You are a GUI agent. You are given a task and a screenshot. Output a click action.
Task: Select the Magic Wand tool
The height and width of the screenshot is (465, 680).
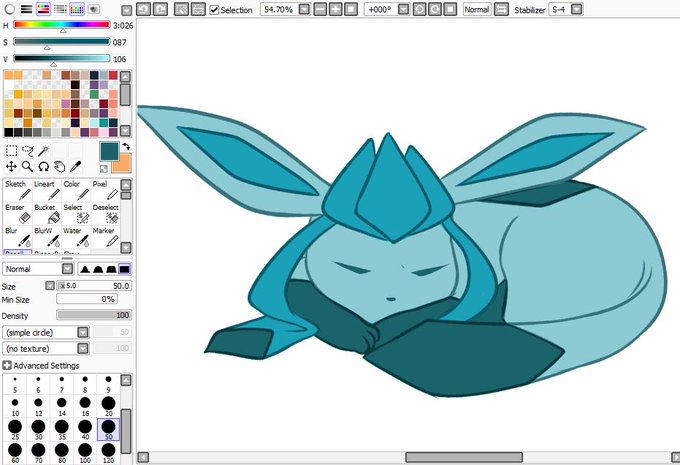click(43, 151)
